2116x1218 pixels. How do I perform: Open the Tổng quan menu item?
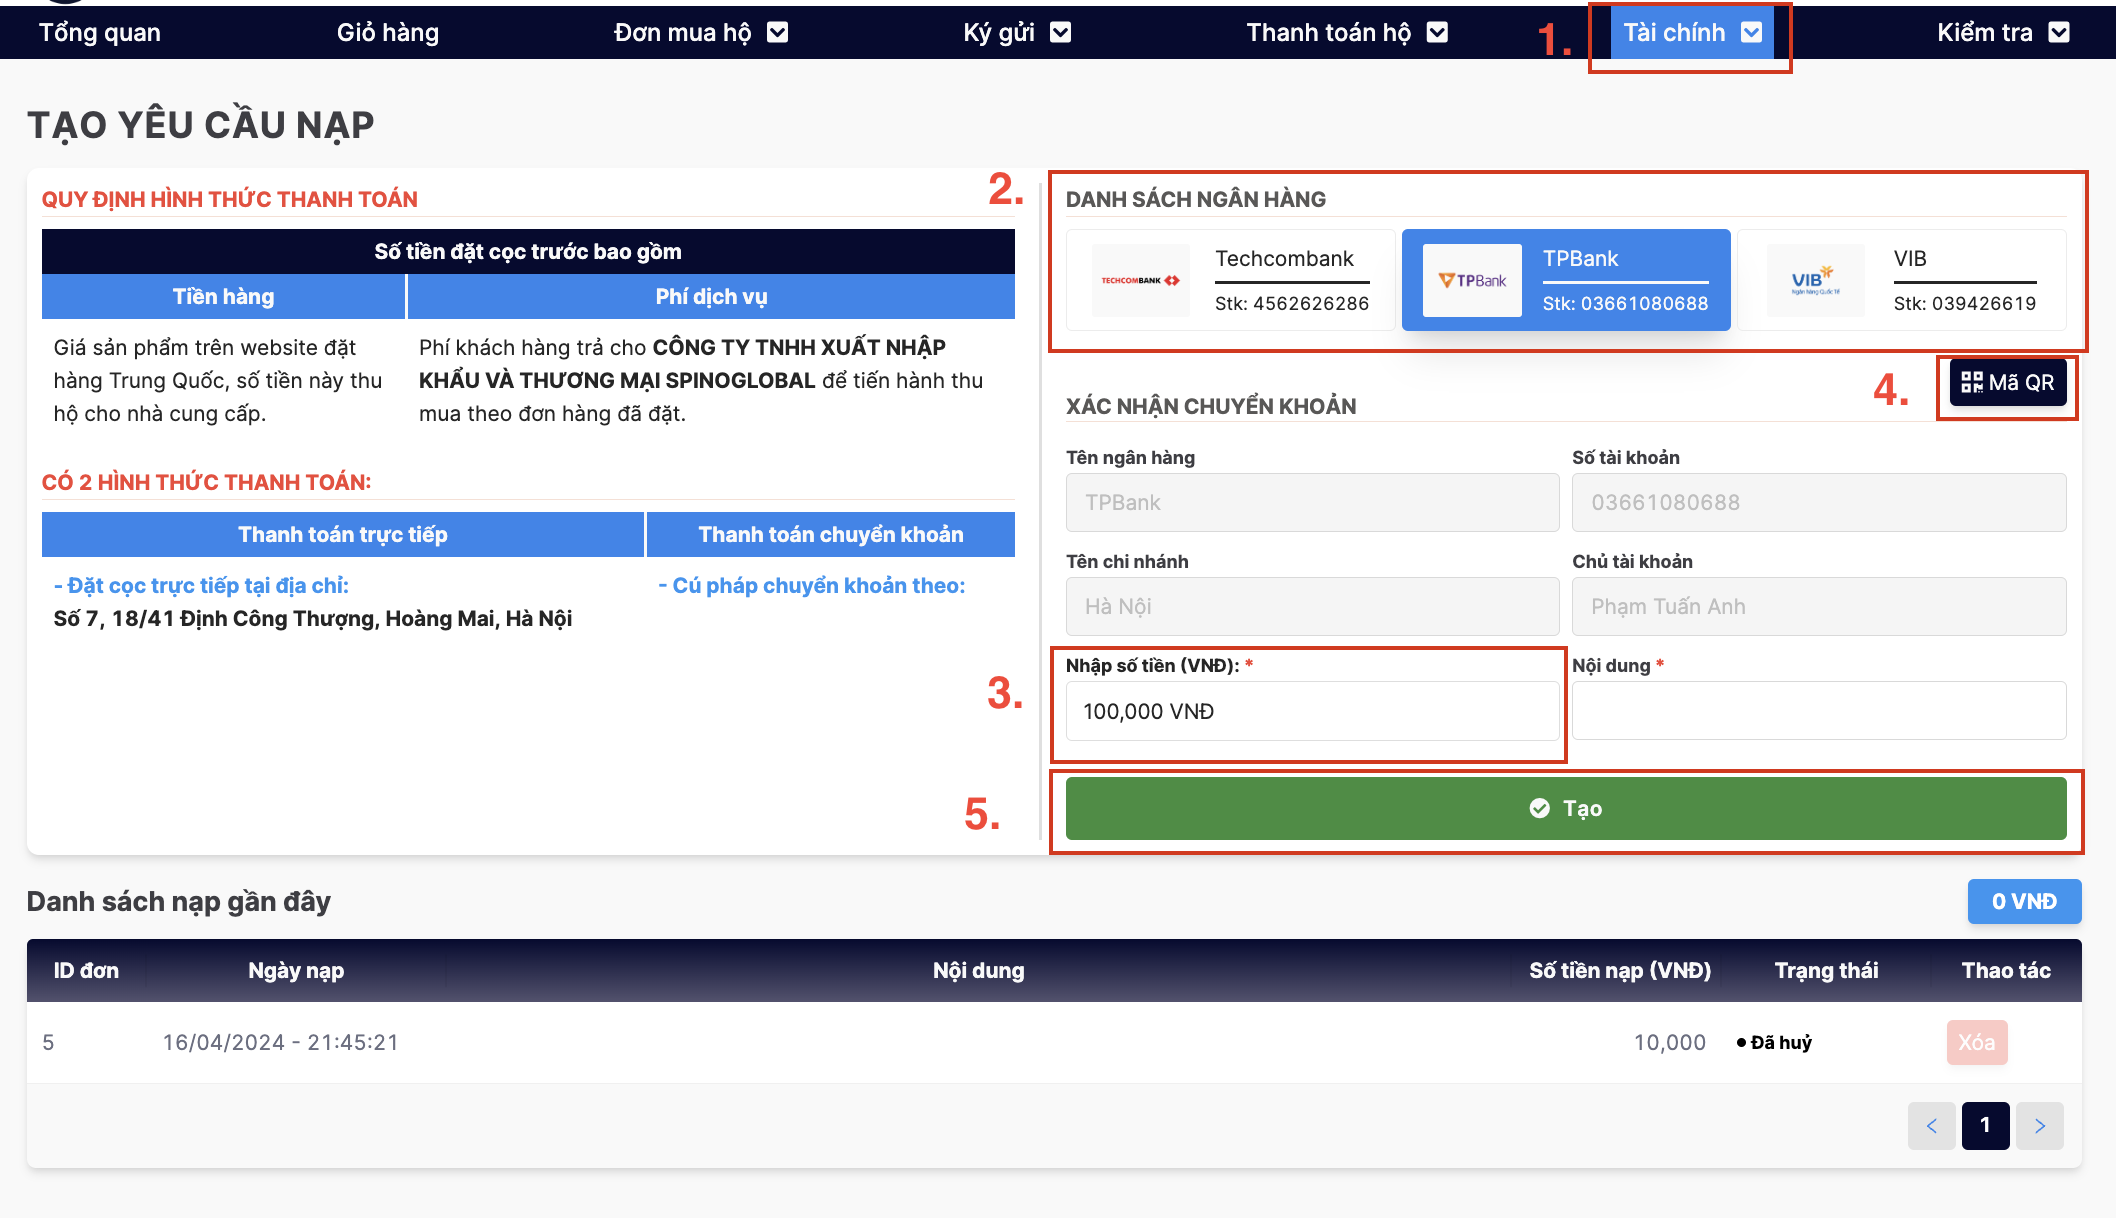click(100, 33)
